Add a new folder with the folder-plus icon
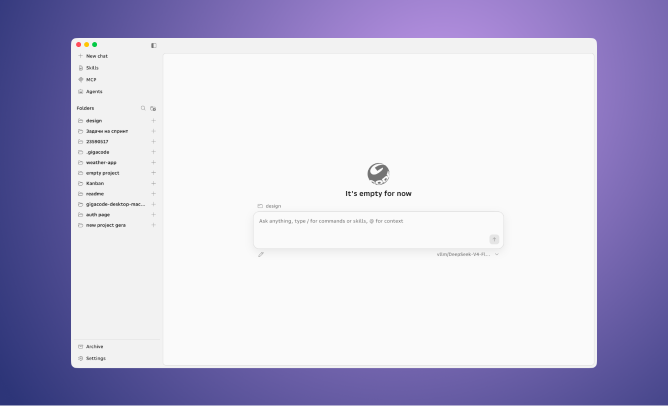The image size is (668, 406). click(153, 108)
